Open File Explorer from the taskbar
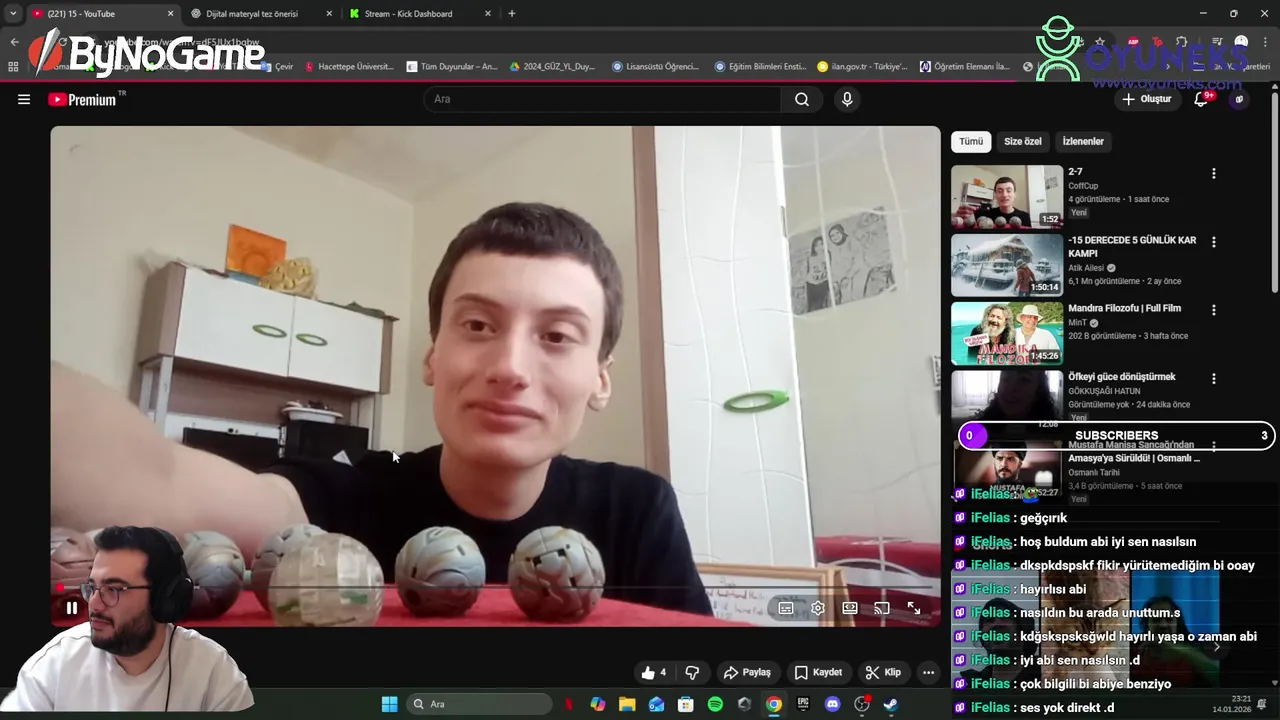Screen dimensions: 1280x720 [627, 704]
